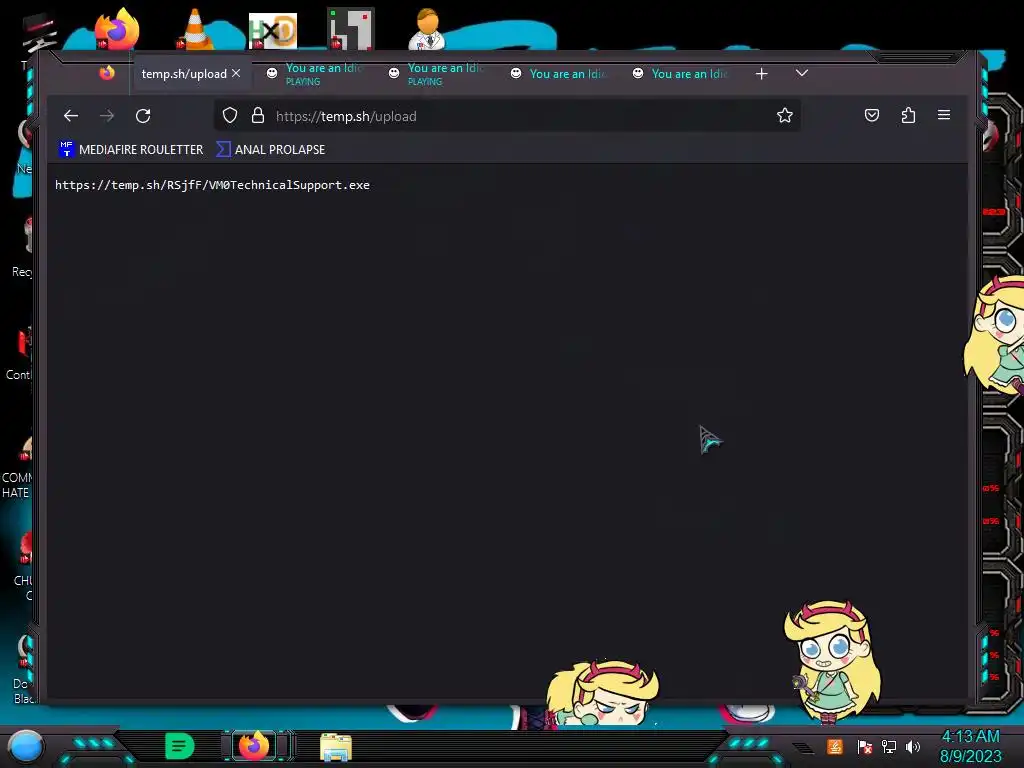Open the VLC traffic cone desktop icon

(195, 29)
